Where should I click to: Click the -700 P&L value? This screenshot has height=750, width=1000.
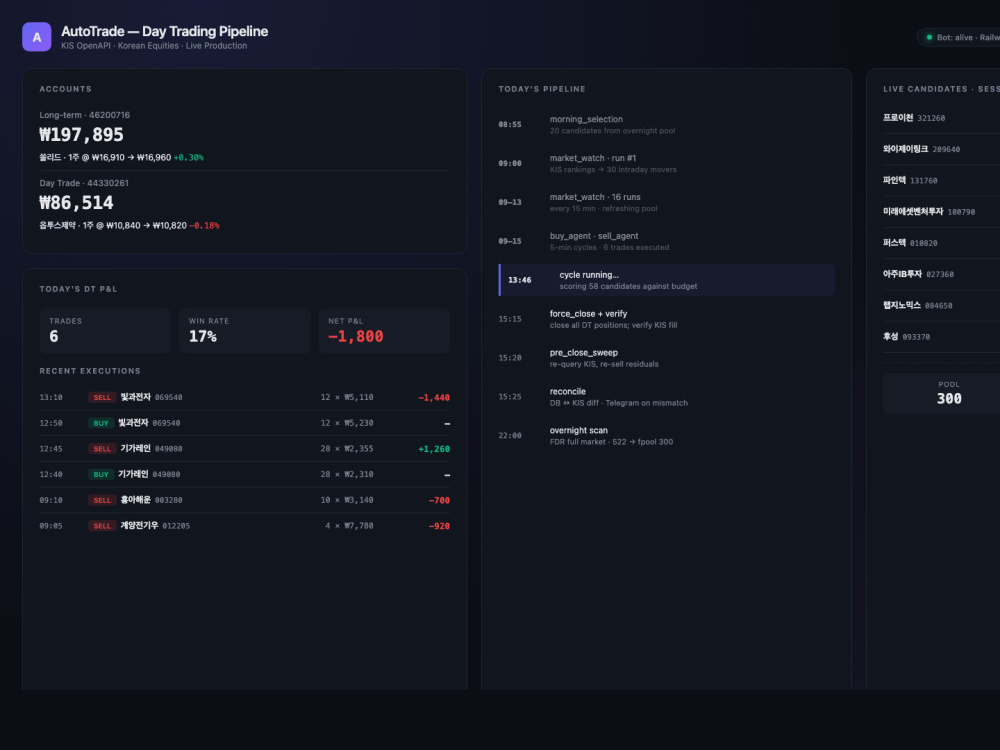439,500
